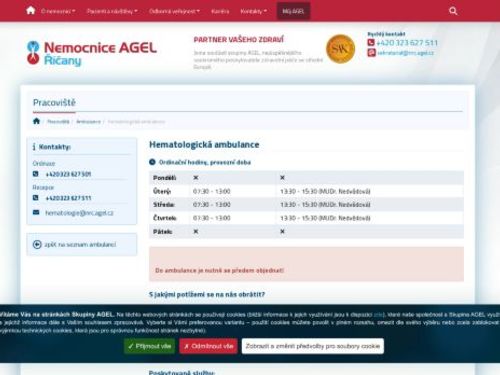The width and height of the screenshot is (500, 375).
Task: Click the email icon in quick contact
Action: tap(371, 53)
